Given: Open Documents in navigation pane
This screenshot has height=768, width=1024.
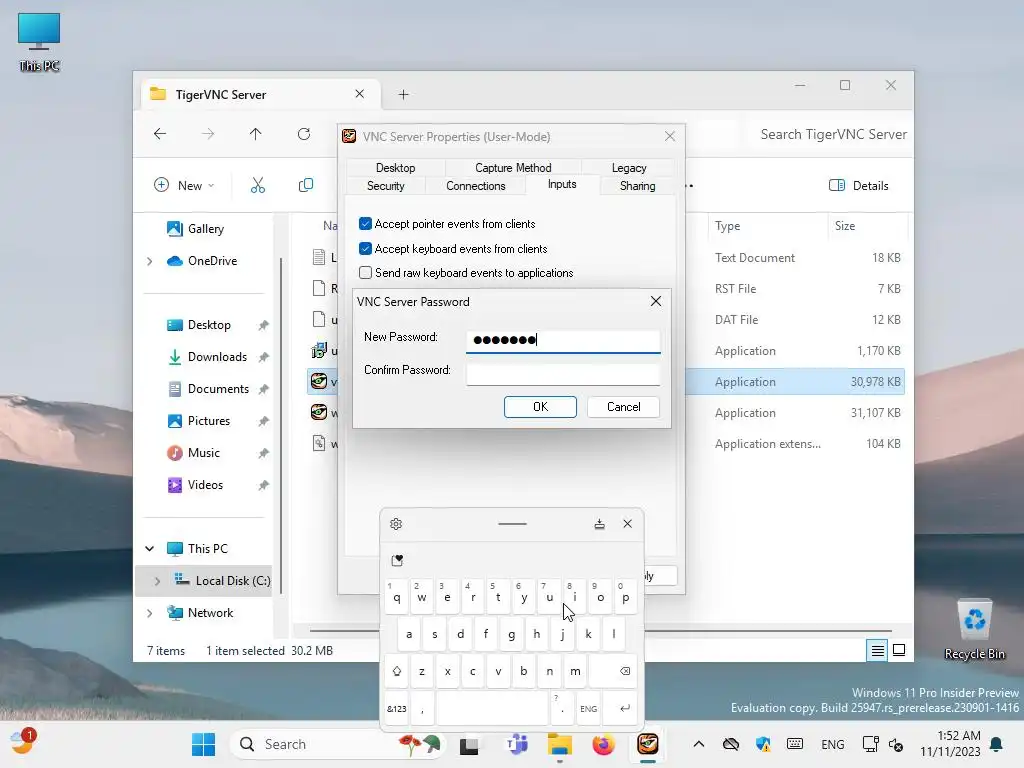Looking at the screenshot, I should pos(218,389).
